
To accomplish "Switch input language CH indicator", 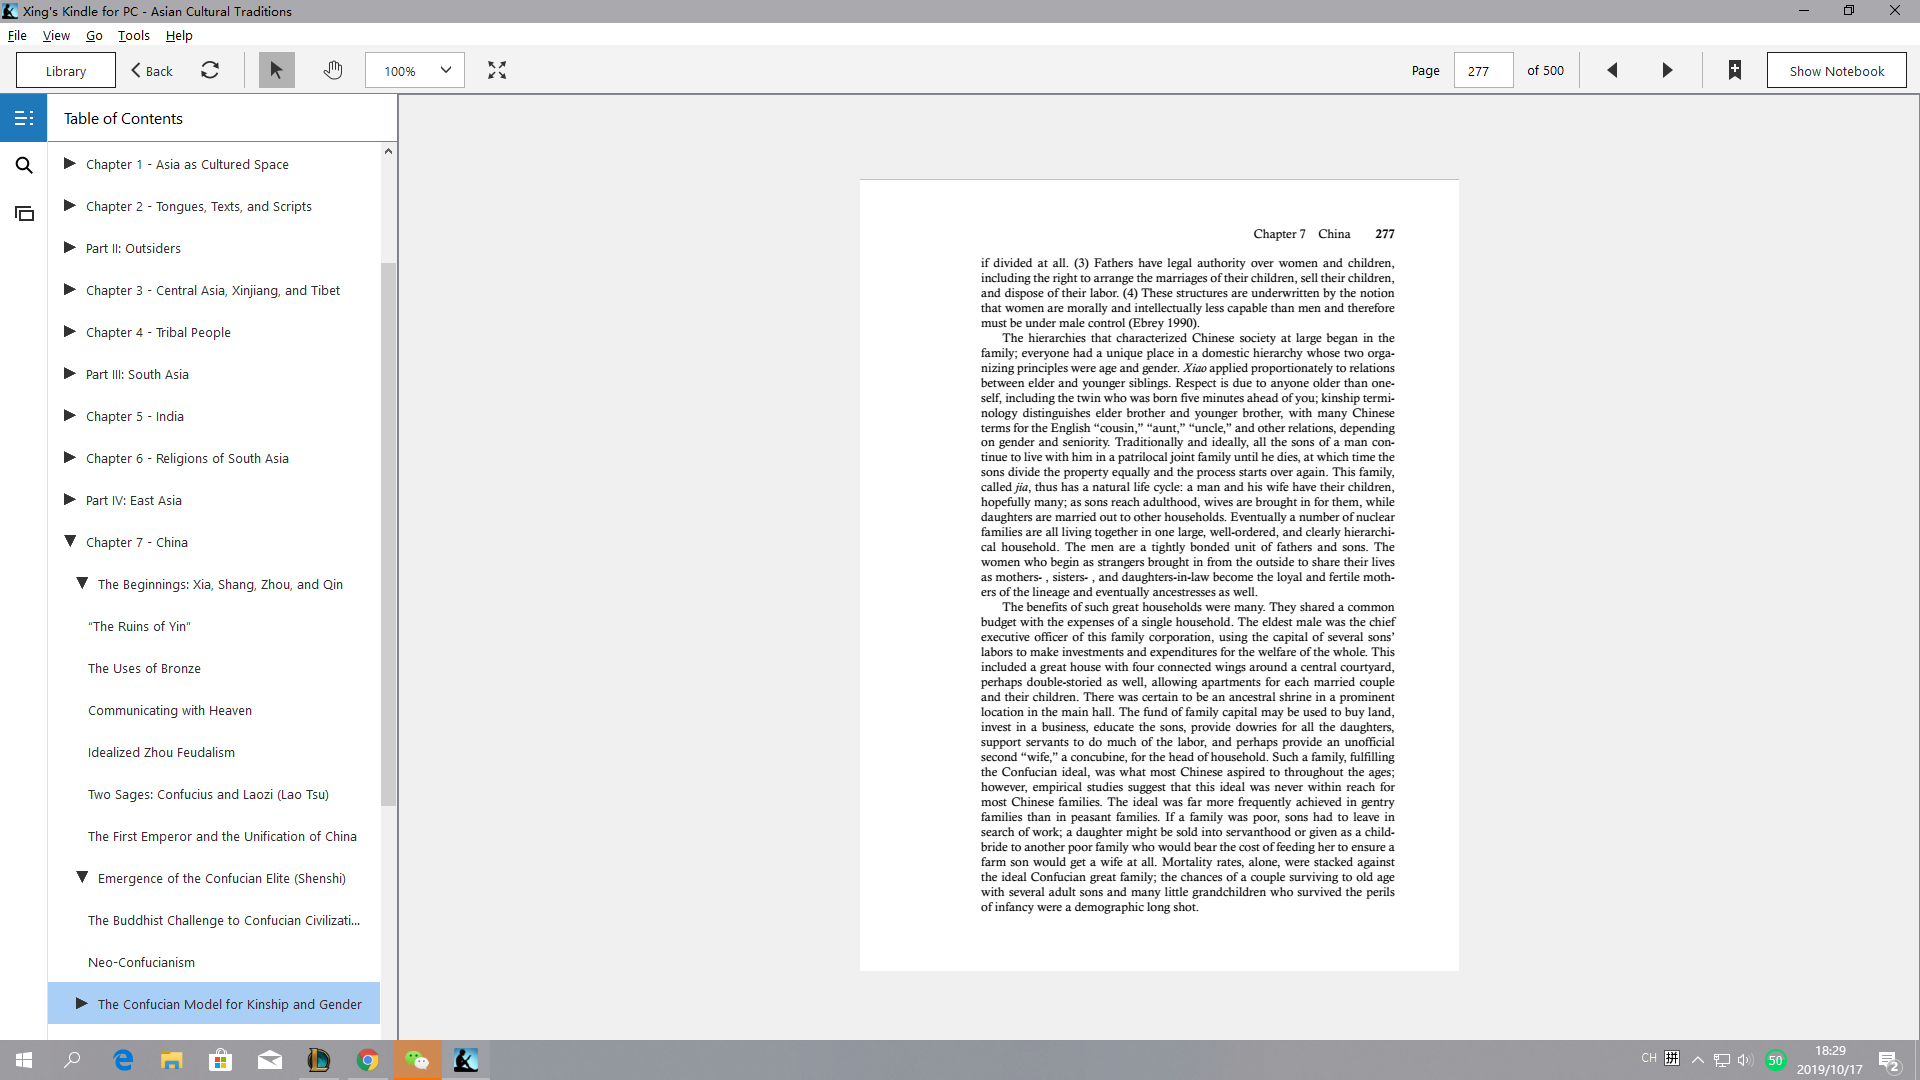I will (x=1649, y=1058).
